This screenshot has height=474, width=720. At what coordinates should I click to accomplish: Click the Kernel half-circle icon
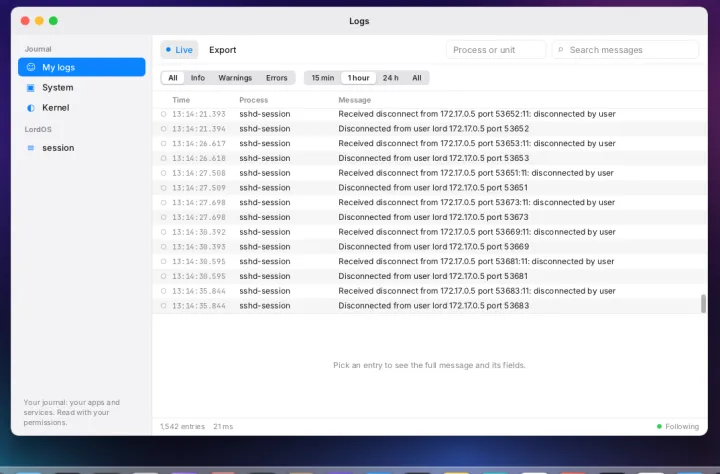(x=31, y=108)
